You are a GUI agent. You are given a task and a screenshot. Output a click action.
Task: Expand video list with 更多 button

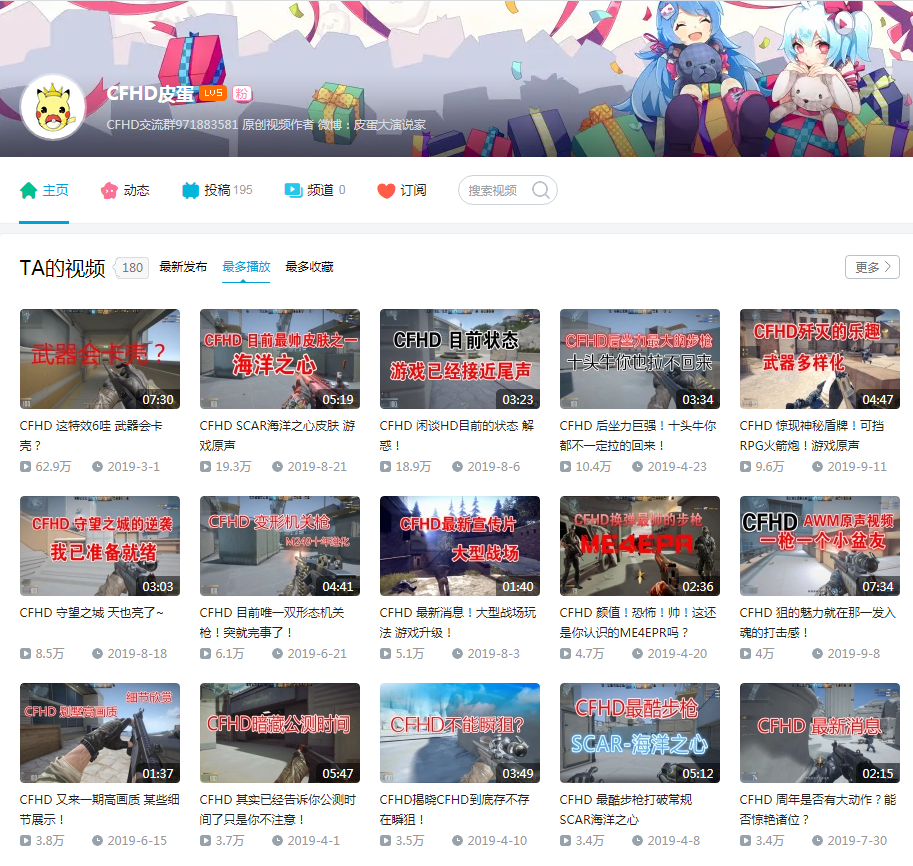(872, 267)
